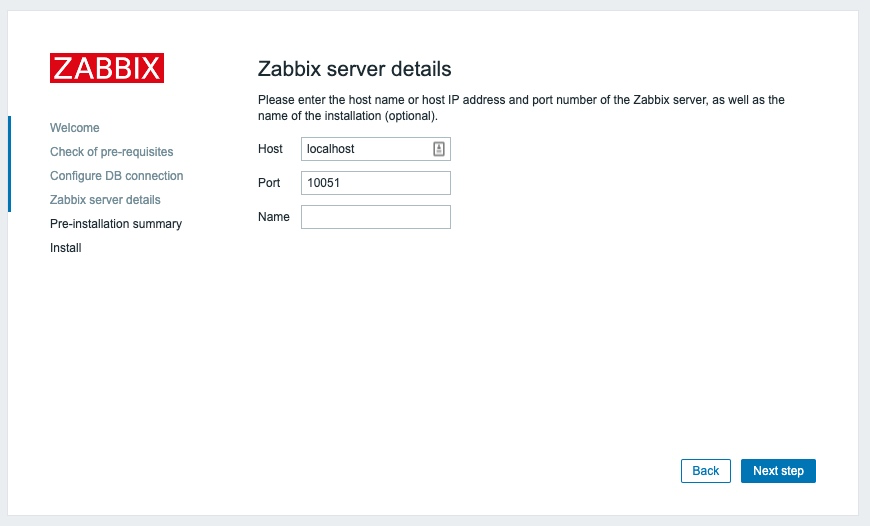Select Configure DB connection in the sidebar
Screen dimensions: 870x526
(116, 176)
